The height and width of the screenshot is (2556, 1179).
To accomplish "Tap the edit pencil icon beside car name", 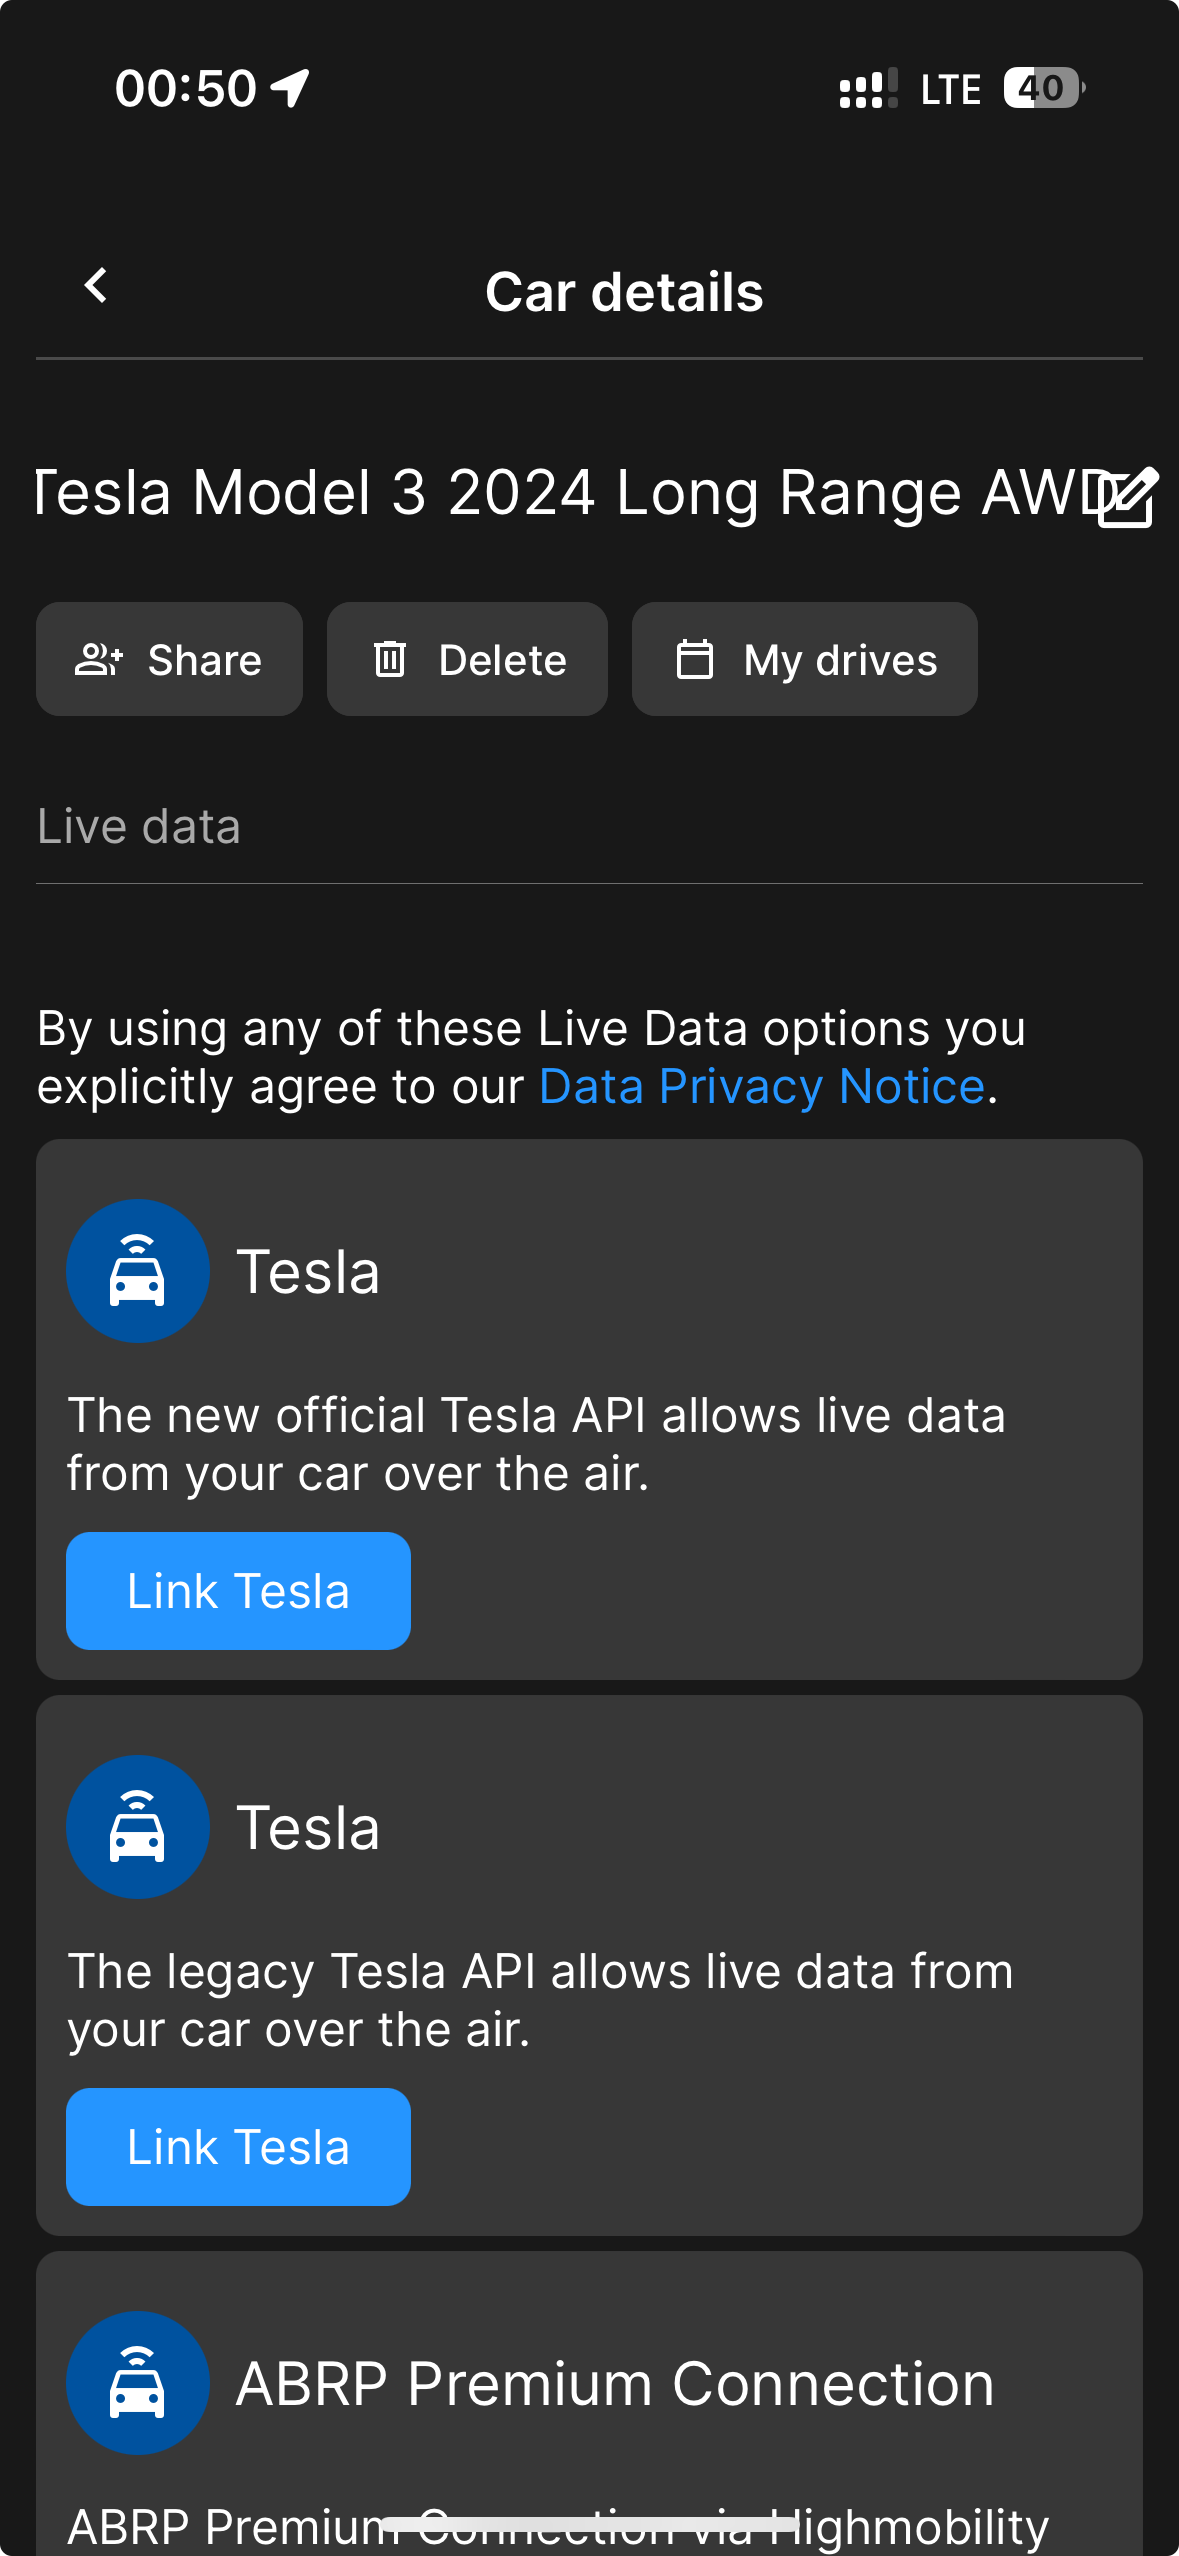I will tap(1127, 497).
